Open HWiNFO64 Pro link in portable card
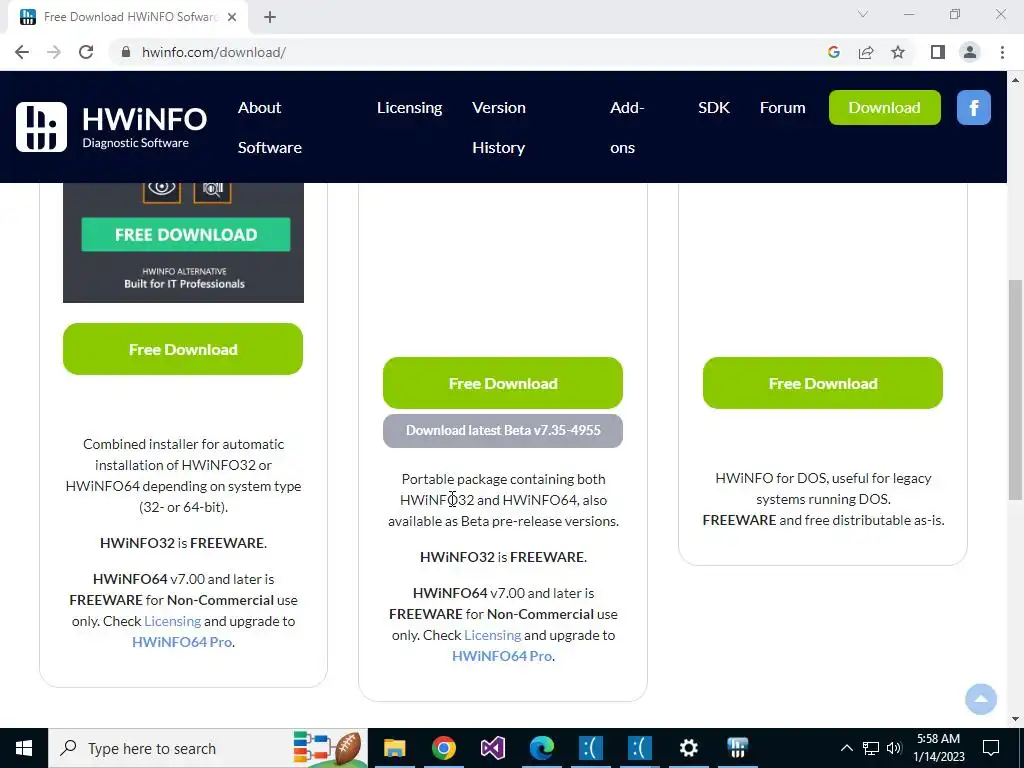 (x=502, y=656)
